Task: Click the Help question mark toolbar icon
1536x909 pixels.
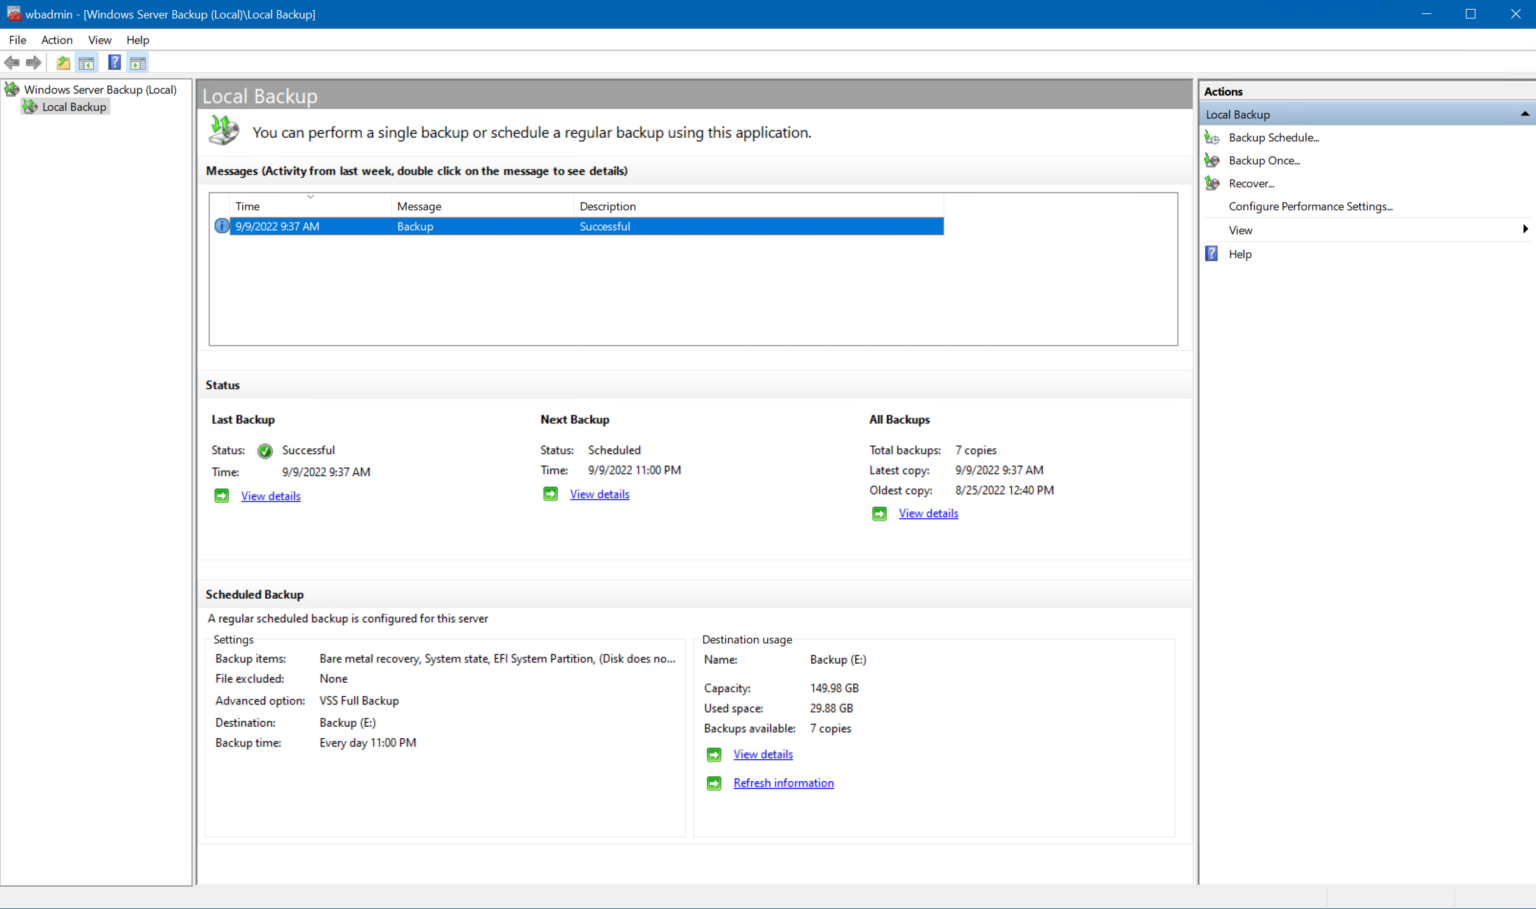Action: (114, 62)
